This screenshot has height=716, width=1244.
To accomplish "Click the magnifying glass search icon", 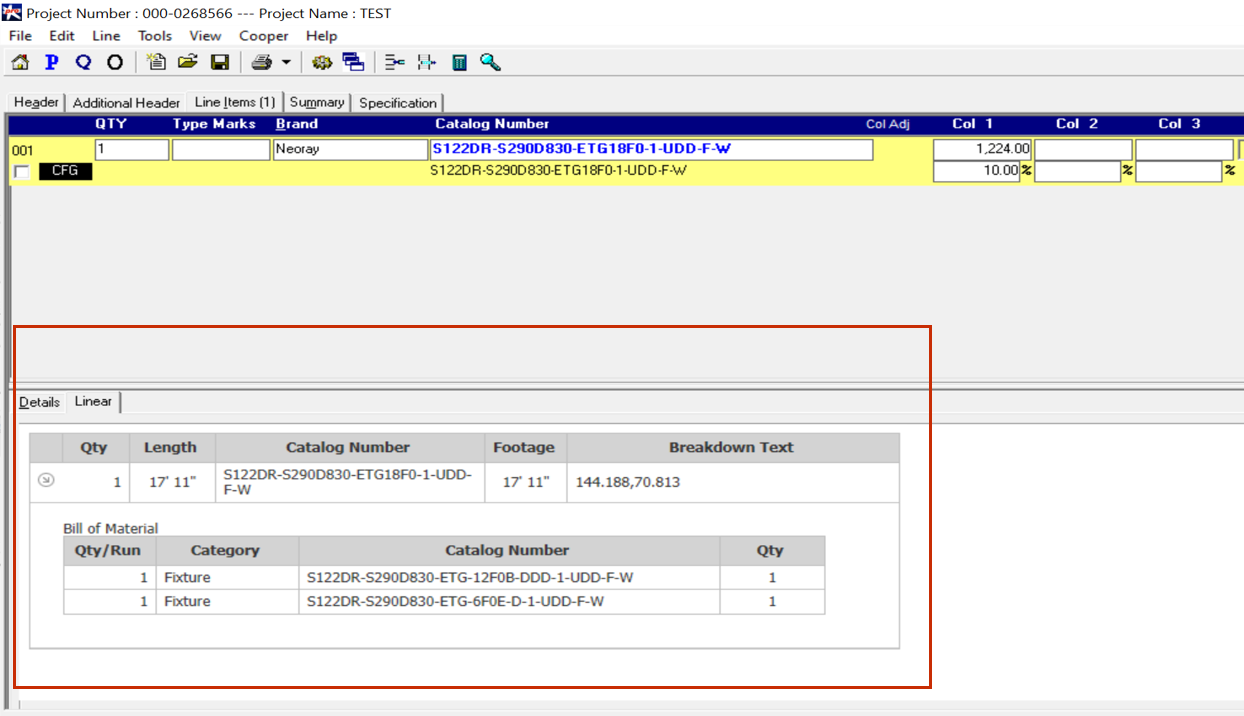I will pos(490,62).
